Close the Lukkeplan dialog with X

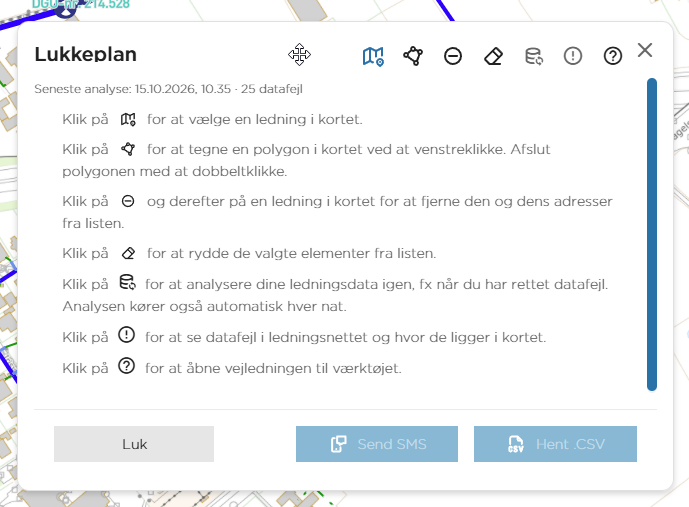tap(645, 50)
